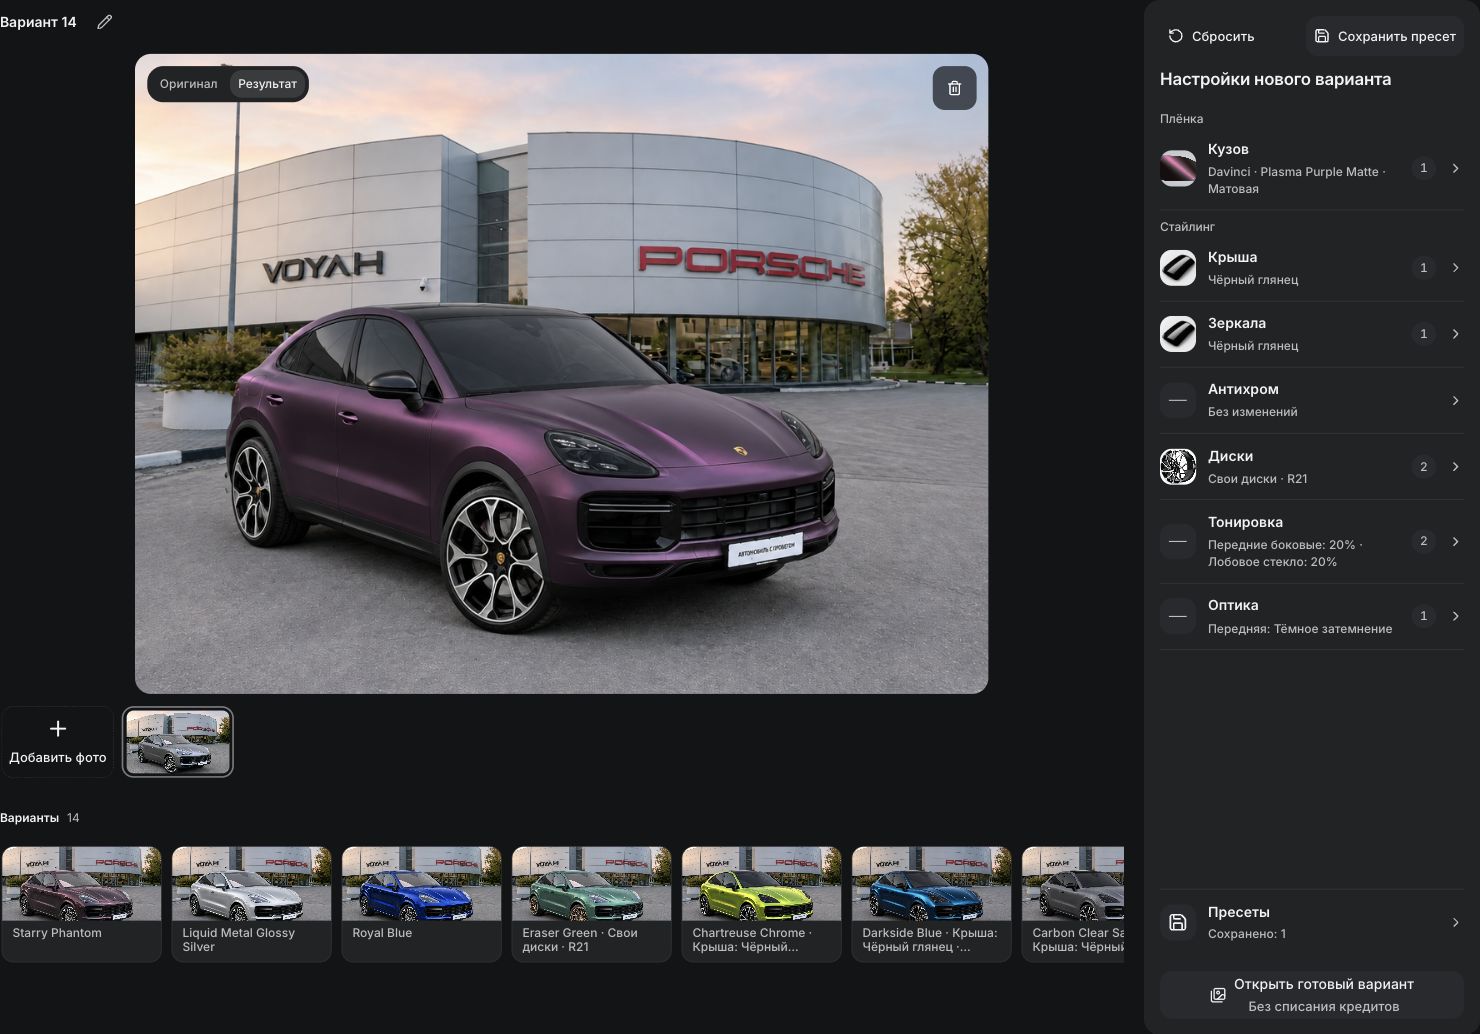Click the Сохранить пресет button
Image resolution: width=1480 pixels, height=1034 pixels.
(x=1384, y=36)
